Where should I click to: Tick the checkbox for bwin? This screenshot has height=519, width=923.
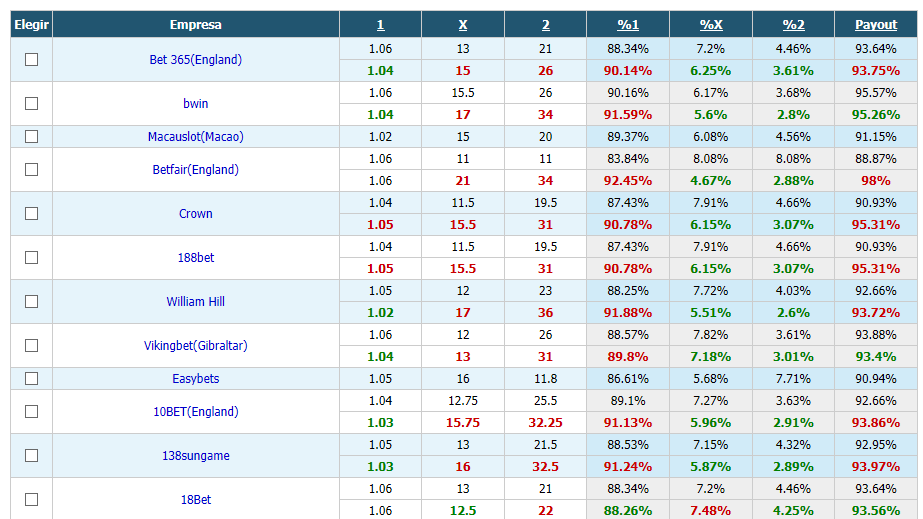tap(32, 104)
